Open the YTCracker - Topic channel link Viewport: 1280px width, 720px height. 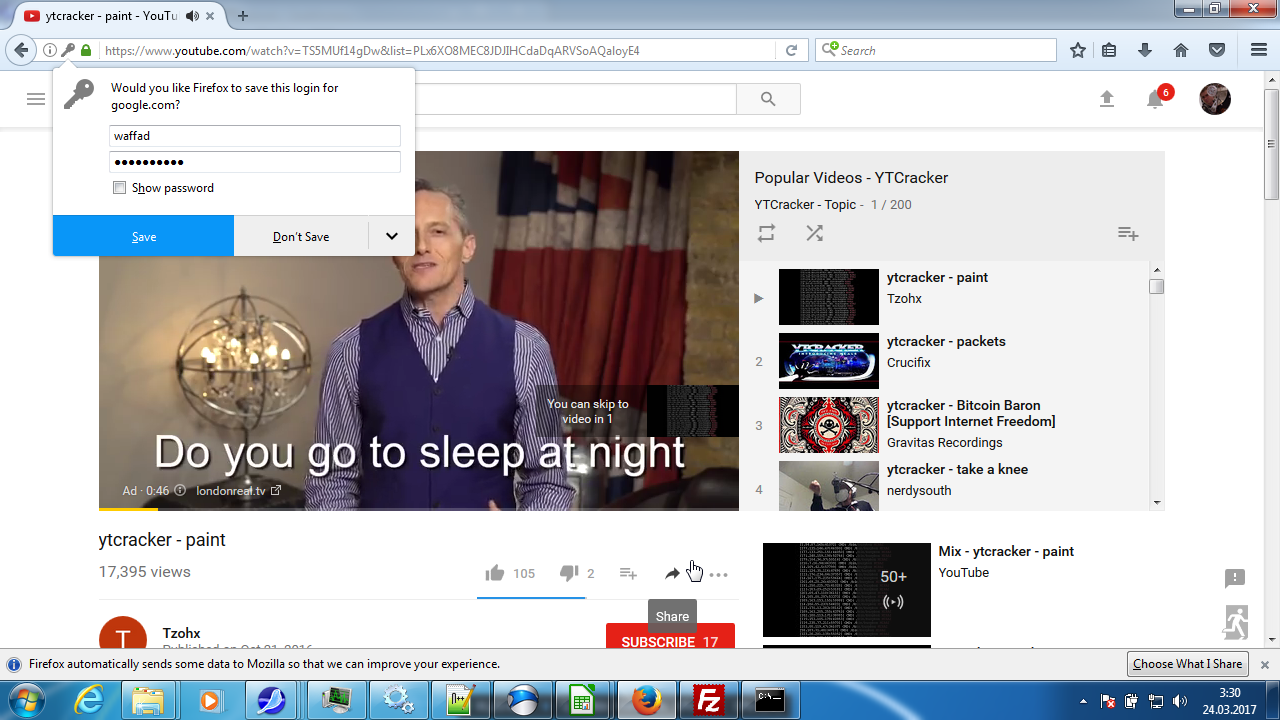point(805,205)
